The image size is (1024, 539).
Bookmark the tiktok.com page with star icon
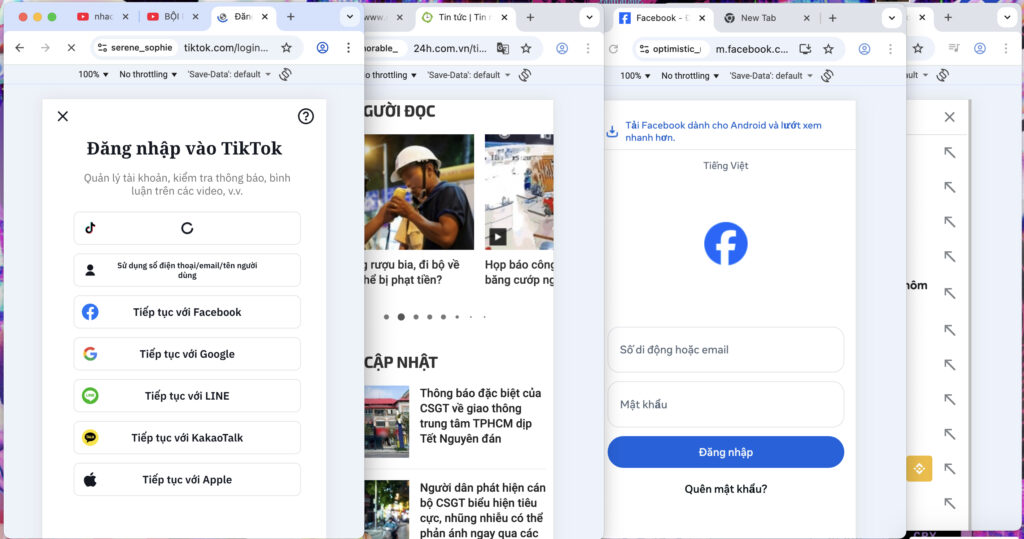pos(287,48)
